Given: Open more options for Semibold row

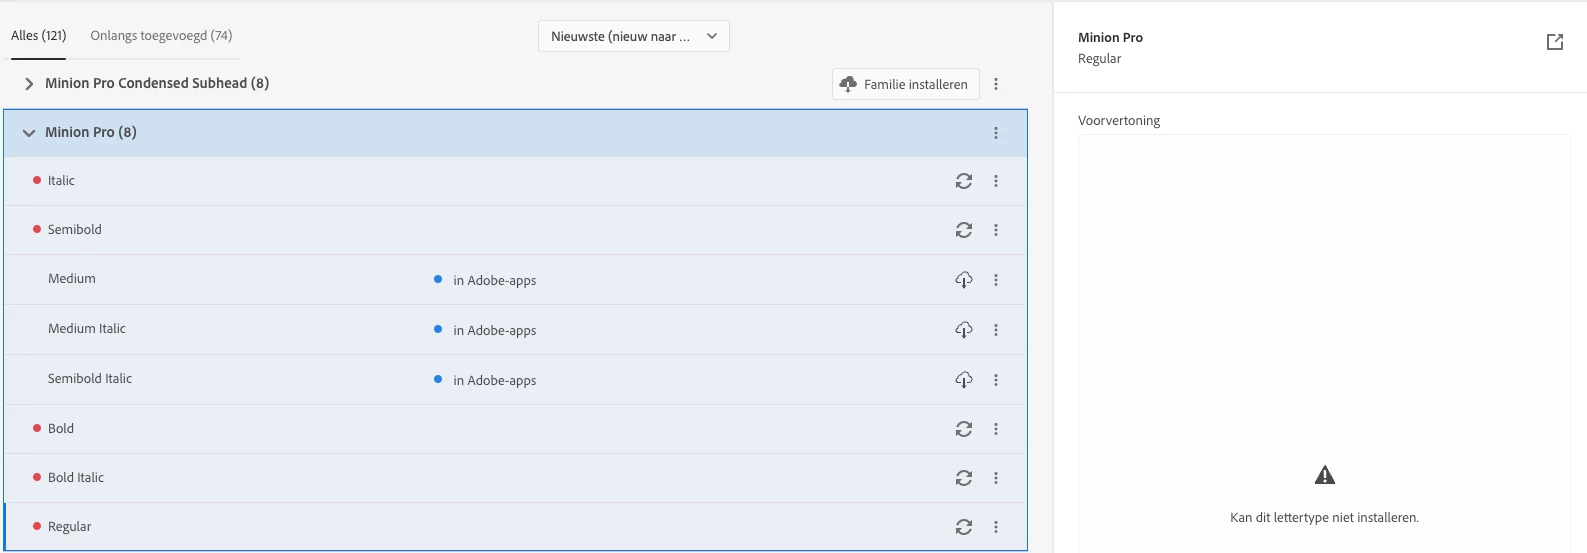Looking at the screenshot, I should click(996, 230).
